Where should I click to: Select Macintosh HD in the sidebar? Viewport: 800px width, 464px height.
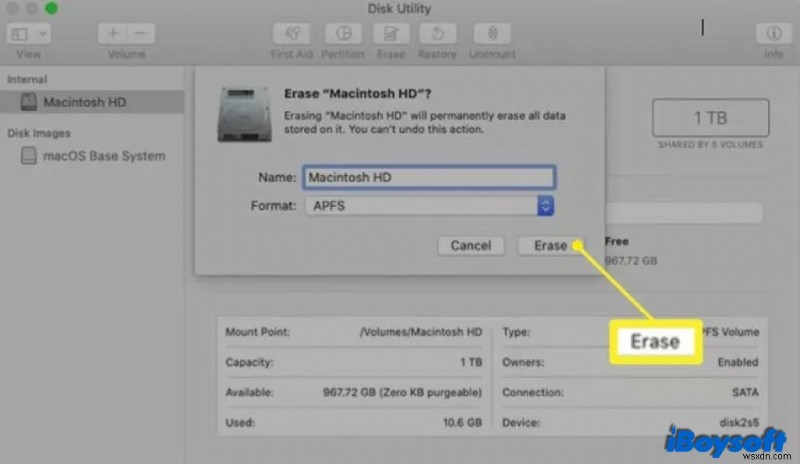pyautogui.click(x=92, y=102)
